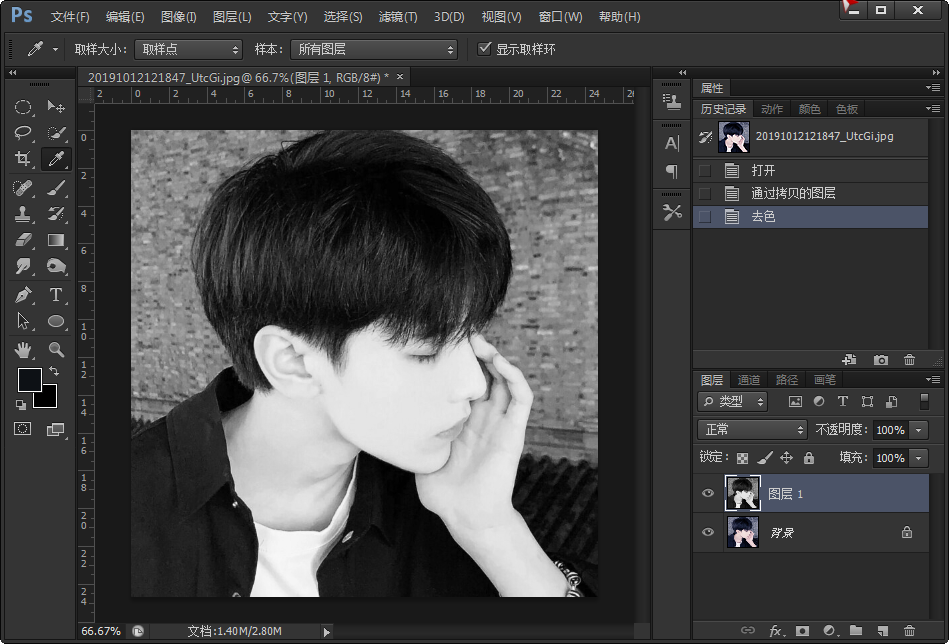This screenshot has width=949, height=644.
Task: Click the zoom percentage field 66.67%
Action: (x=101, y=631)
